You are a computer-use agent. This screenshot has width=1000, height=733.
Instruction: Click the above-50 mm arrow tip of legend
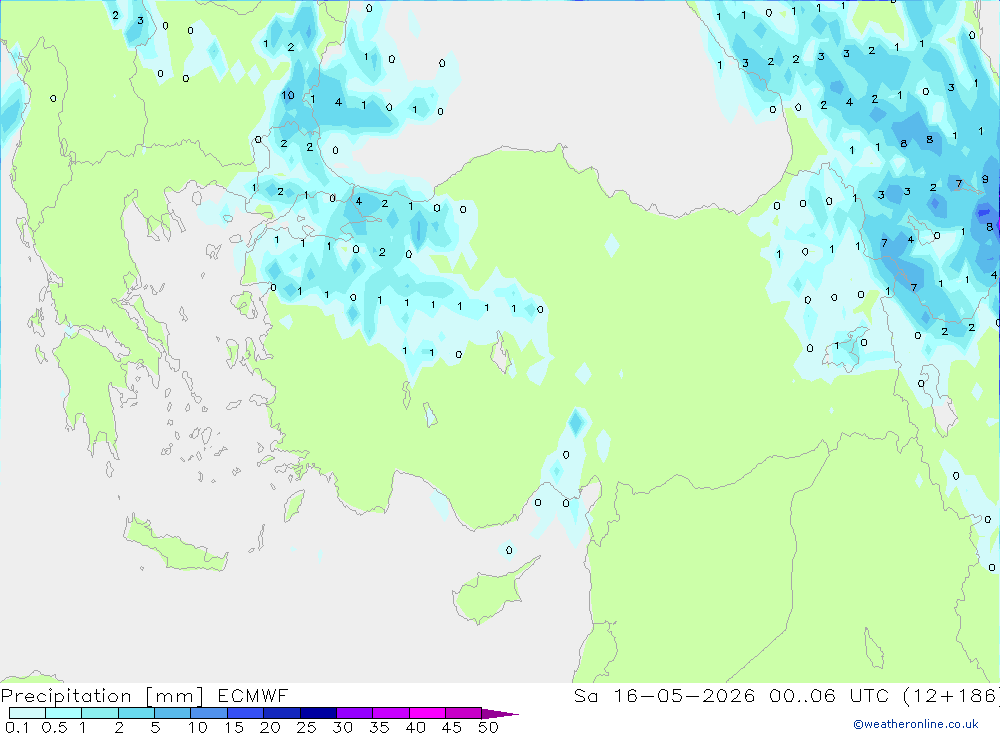(499, 713)
